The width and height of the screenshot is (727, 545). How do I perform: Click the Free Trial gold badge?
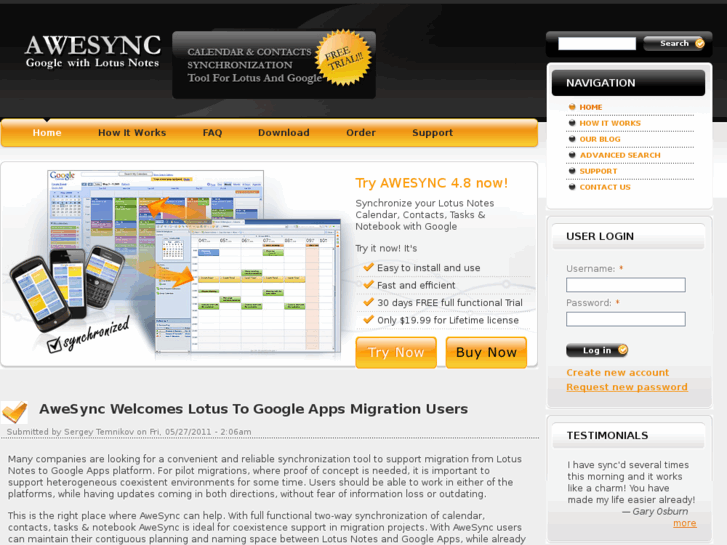point(343,58)
